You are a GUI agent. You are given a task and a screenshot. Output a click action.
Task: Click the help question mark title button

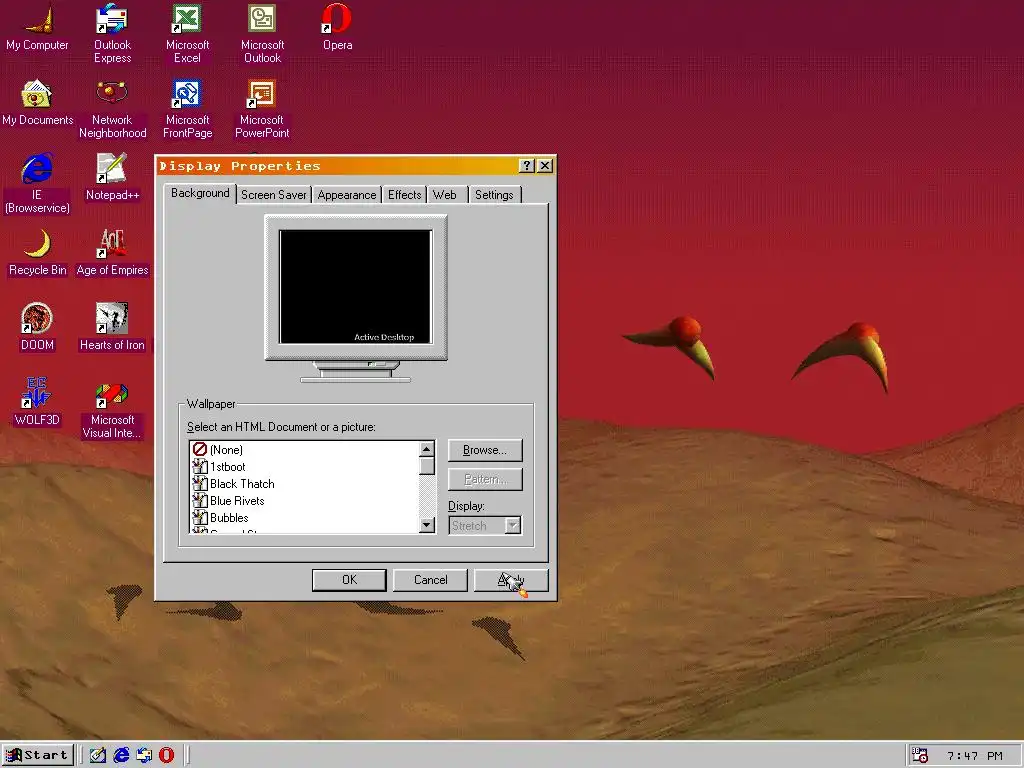(x=526, y=166)
